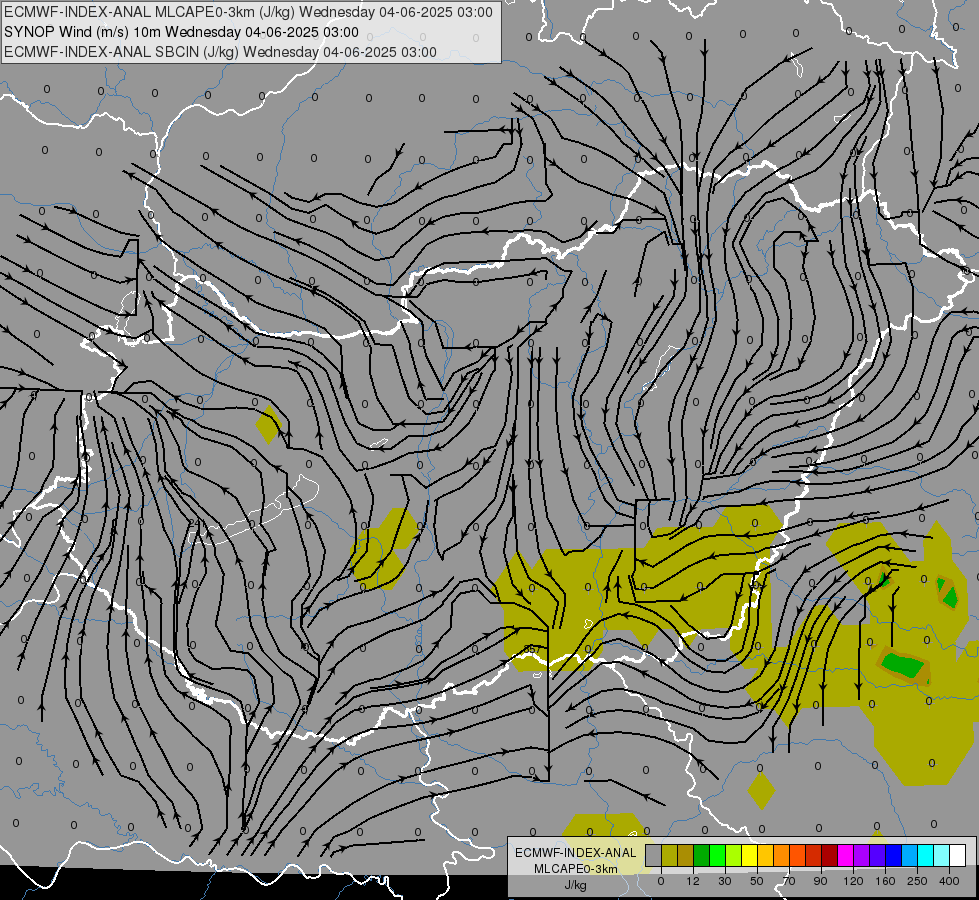Select the dark red legend swatch
The height and width of the screenshot is (900, 979).
(830, 855)
